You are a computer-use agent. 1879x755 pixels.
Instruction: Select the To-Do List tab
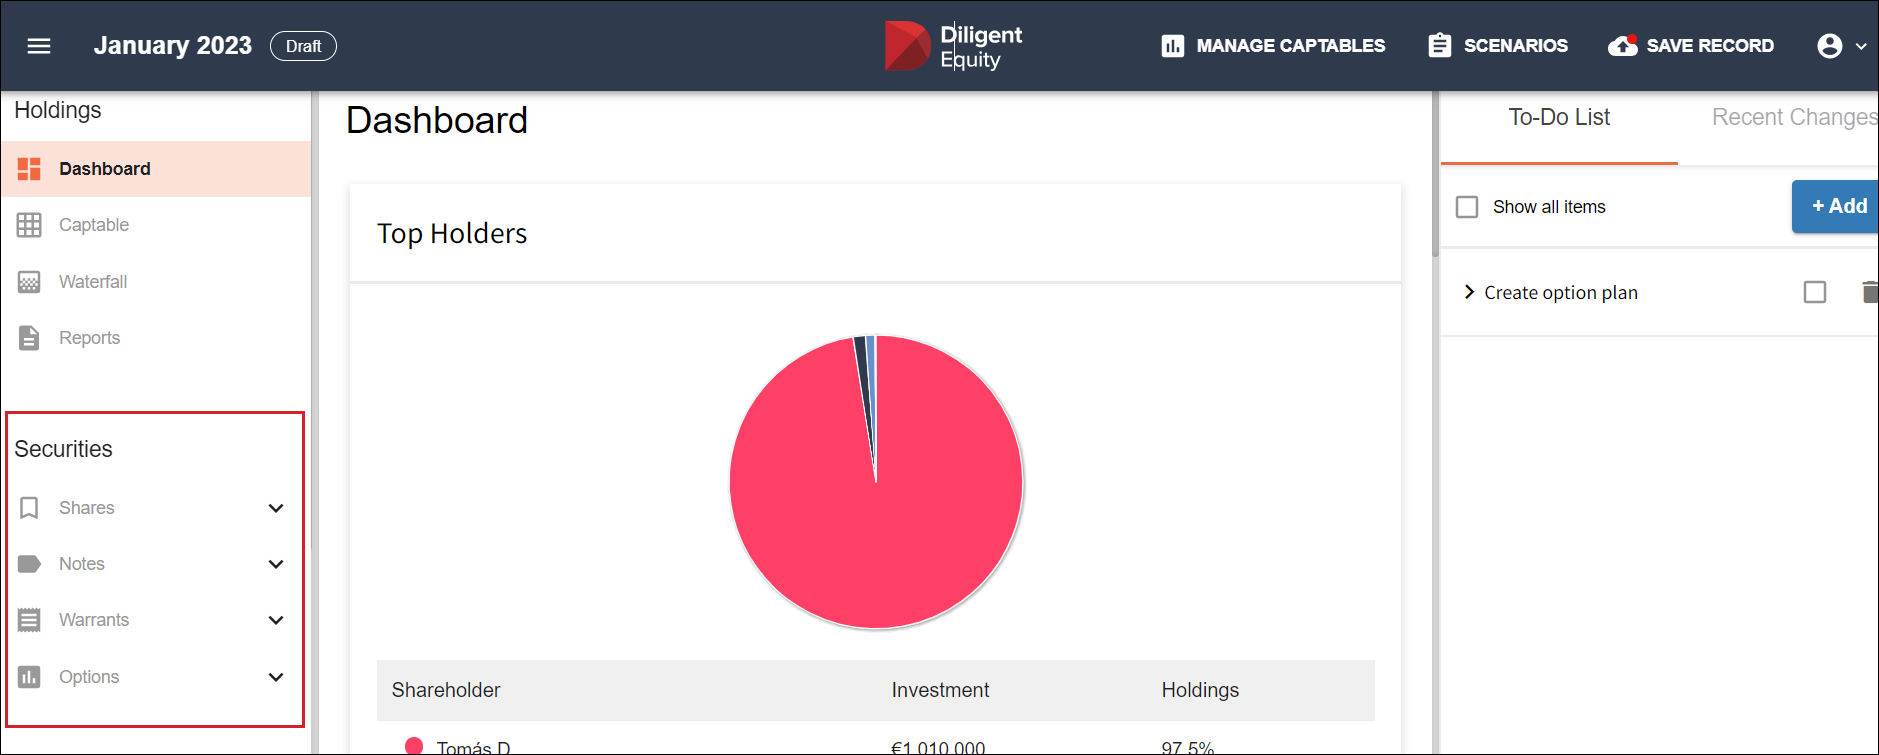tap(1558, 118)
